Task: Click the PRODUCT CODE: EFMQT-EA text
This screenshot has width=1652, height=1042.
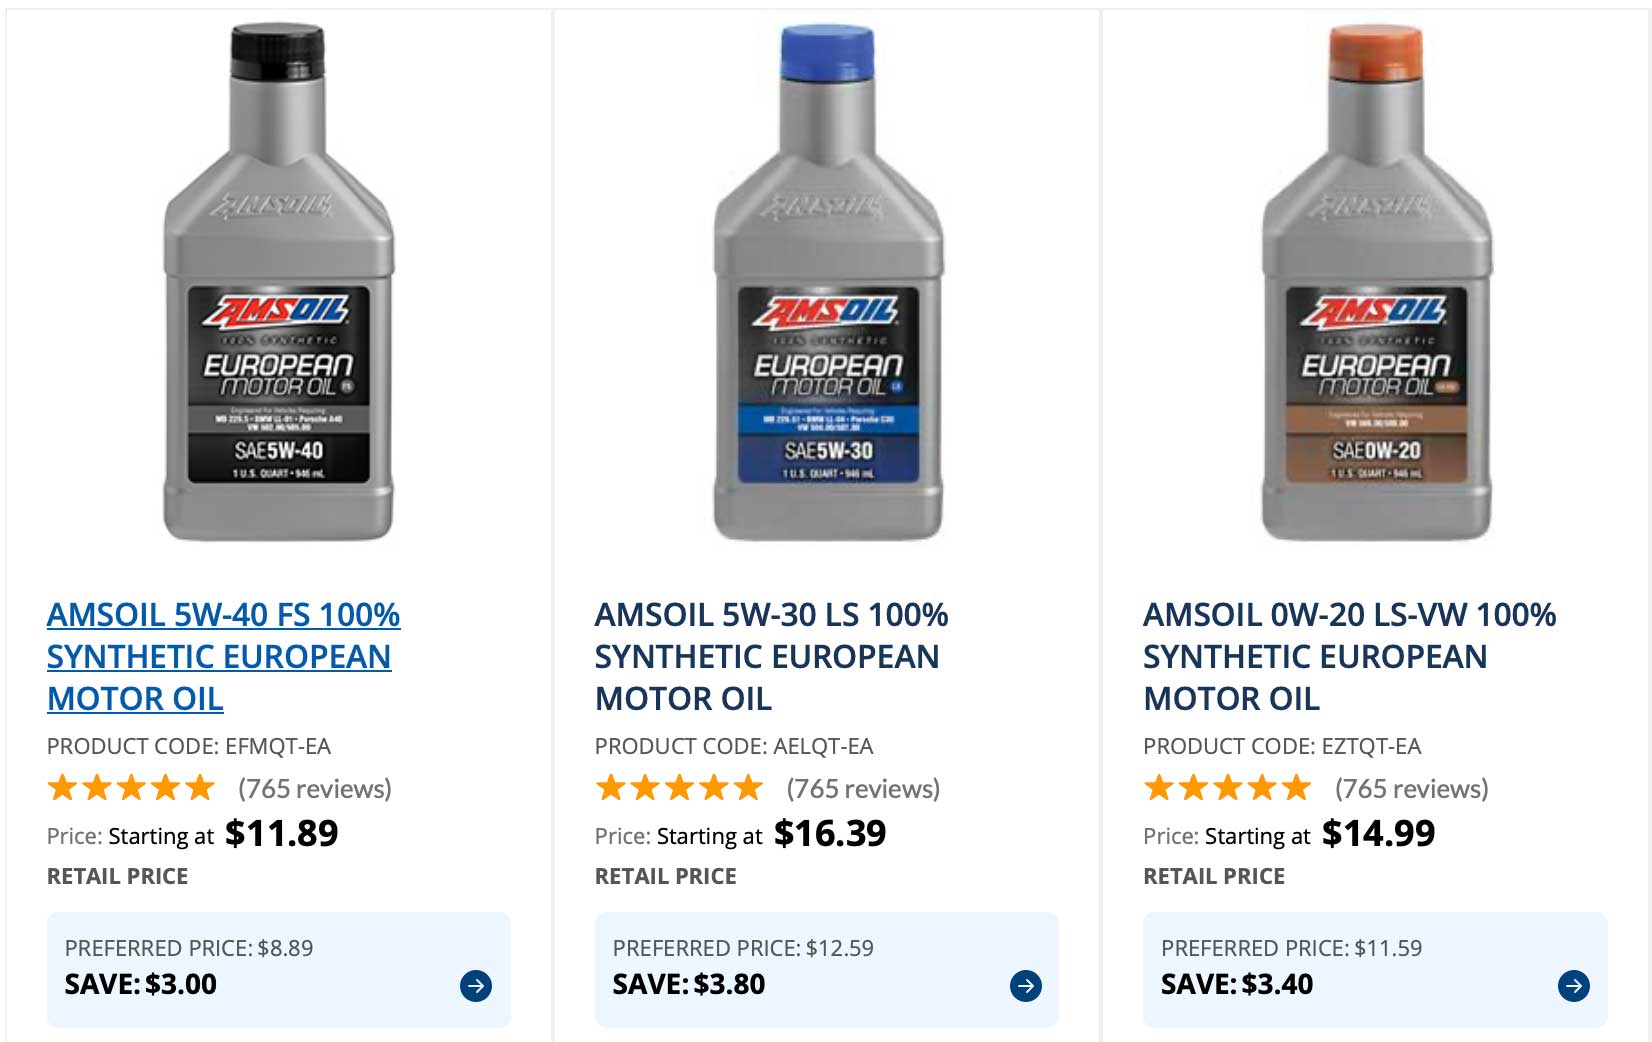Action: pyautogui.click(x=191, y=746)
